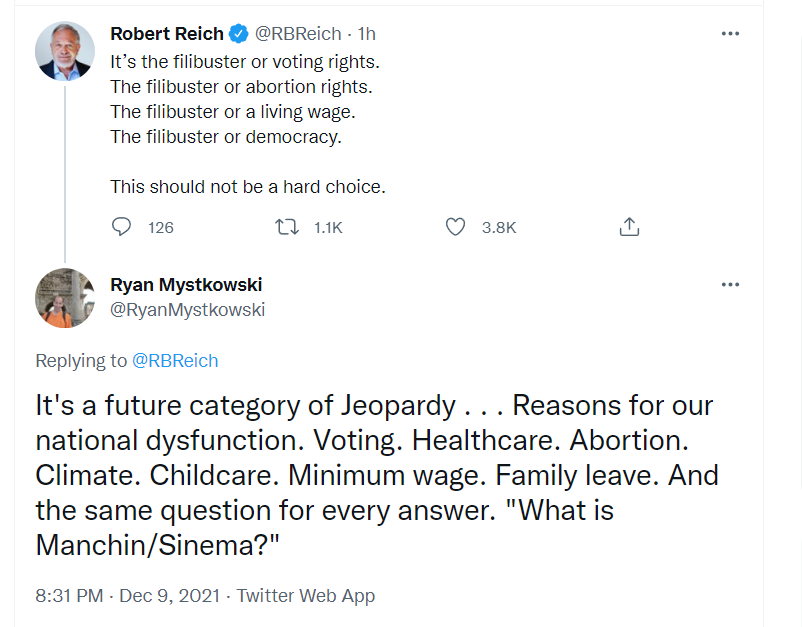Click the Twitter Web App source link
The height and width of the screenshot is (627, 802).
point(305,596)
